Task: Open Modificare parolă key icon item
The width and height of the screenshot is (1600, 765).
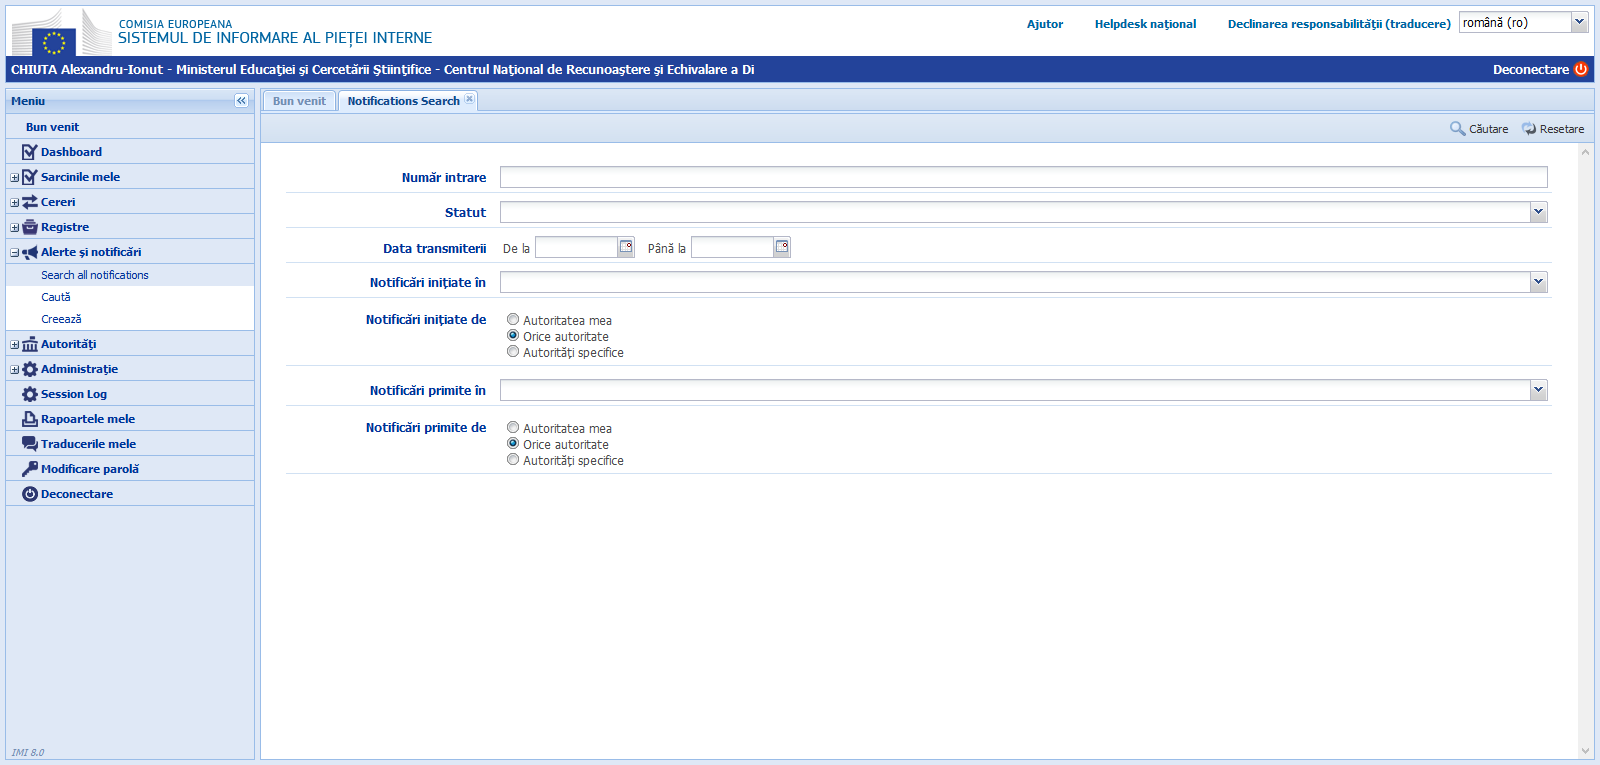Action: pos(89,469)
